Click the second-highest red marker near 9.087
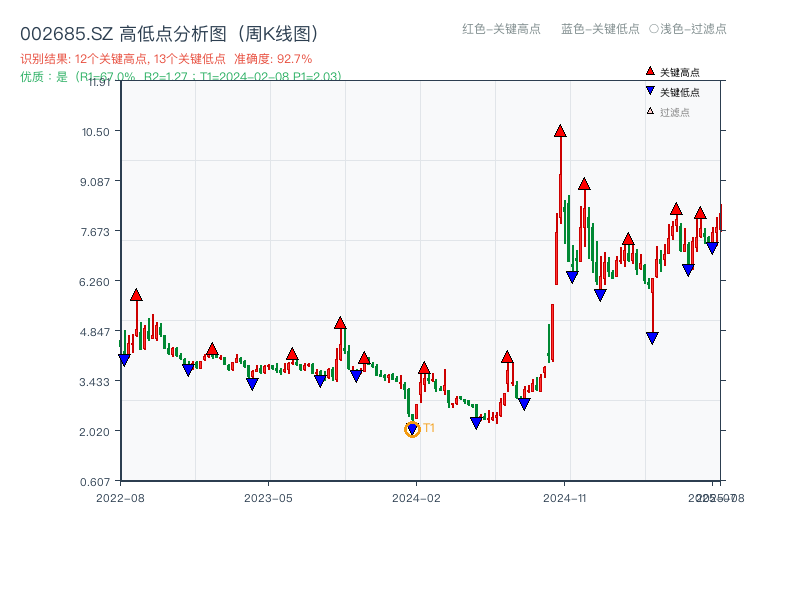Viewport: 800px width, 600px height. (x=584, y=184)
